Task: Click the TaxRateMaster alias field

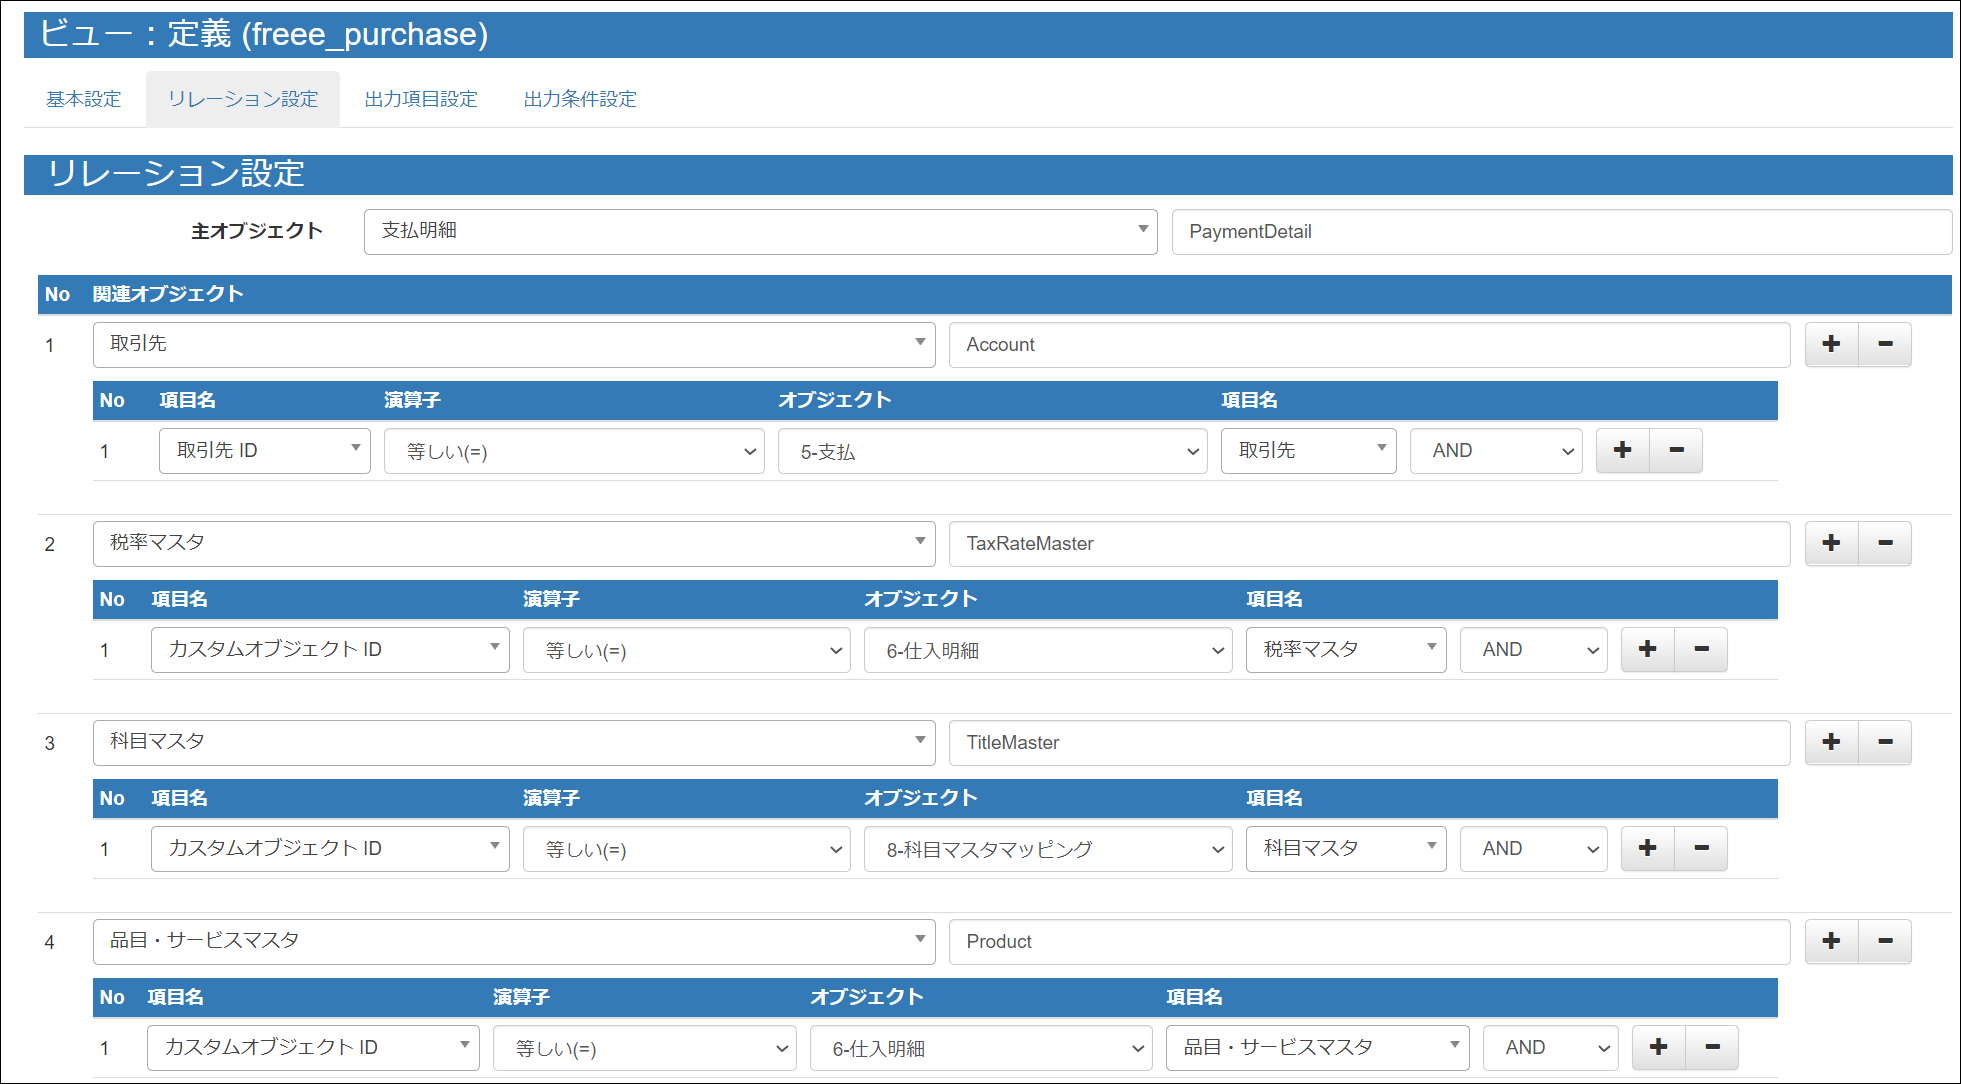Action: pos(1368,544)
